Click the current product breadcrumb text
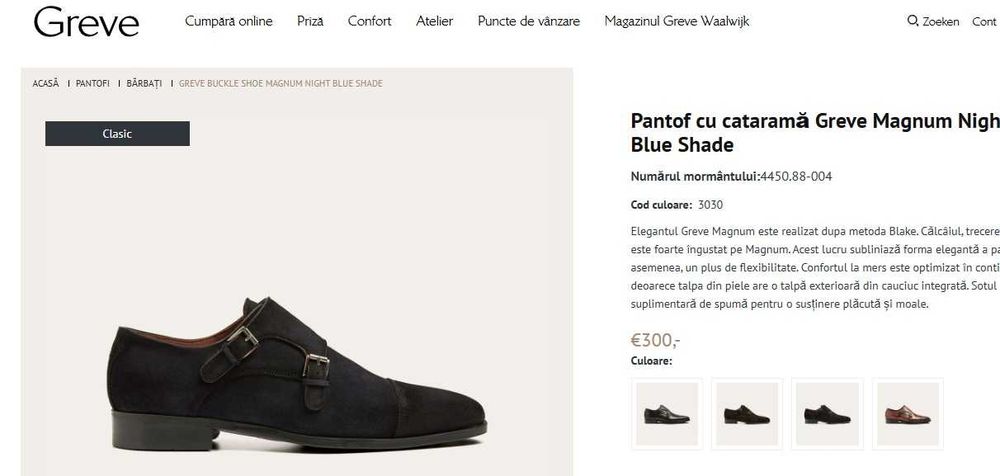 280,84
